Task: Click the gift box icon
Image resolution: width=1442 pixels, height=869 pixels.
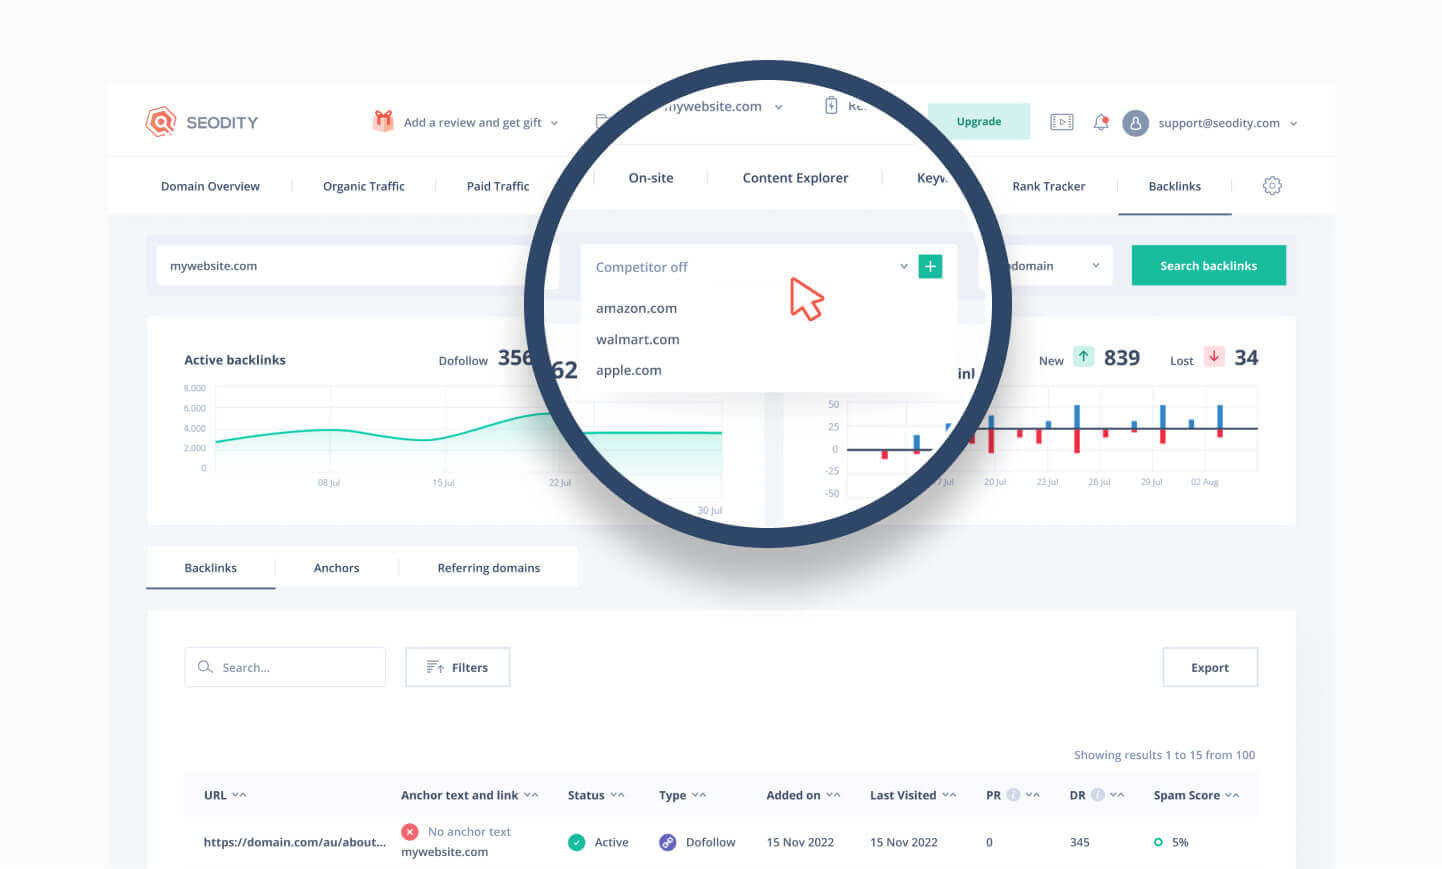Action: (383, 121)
